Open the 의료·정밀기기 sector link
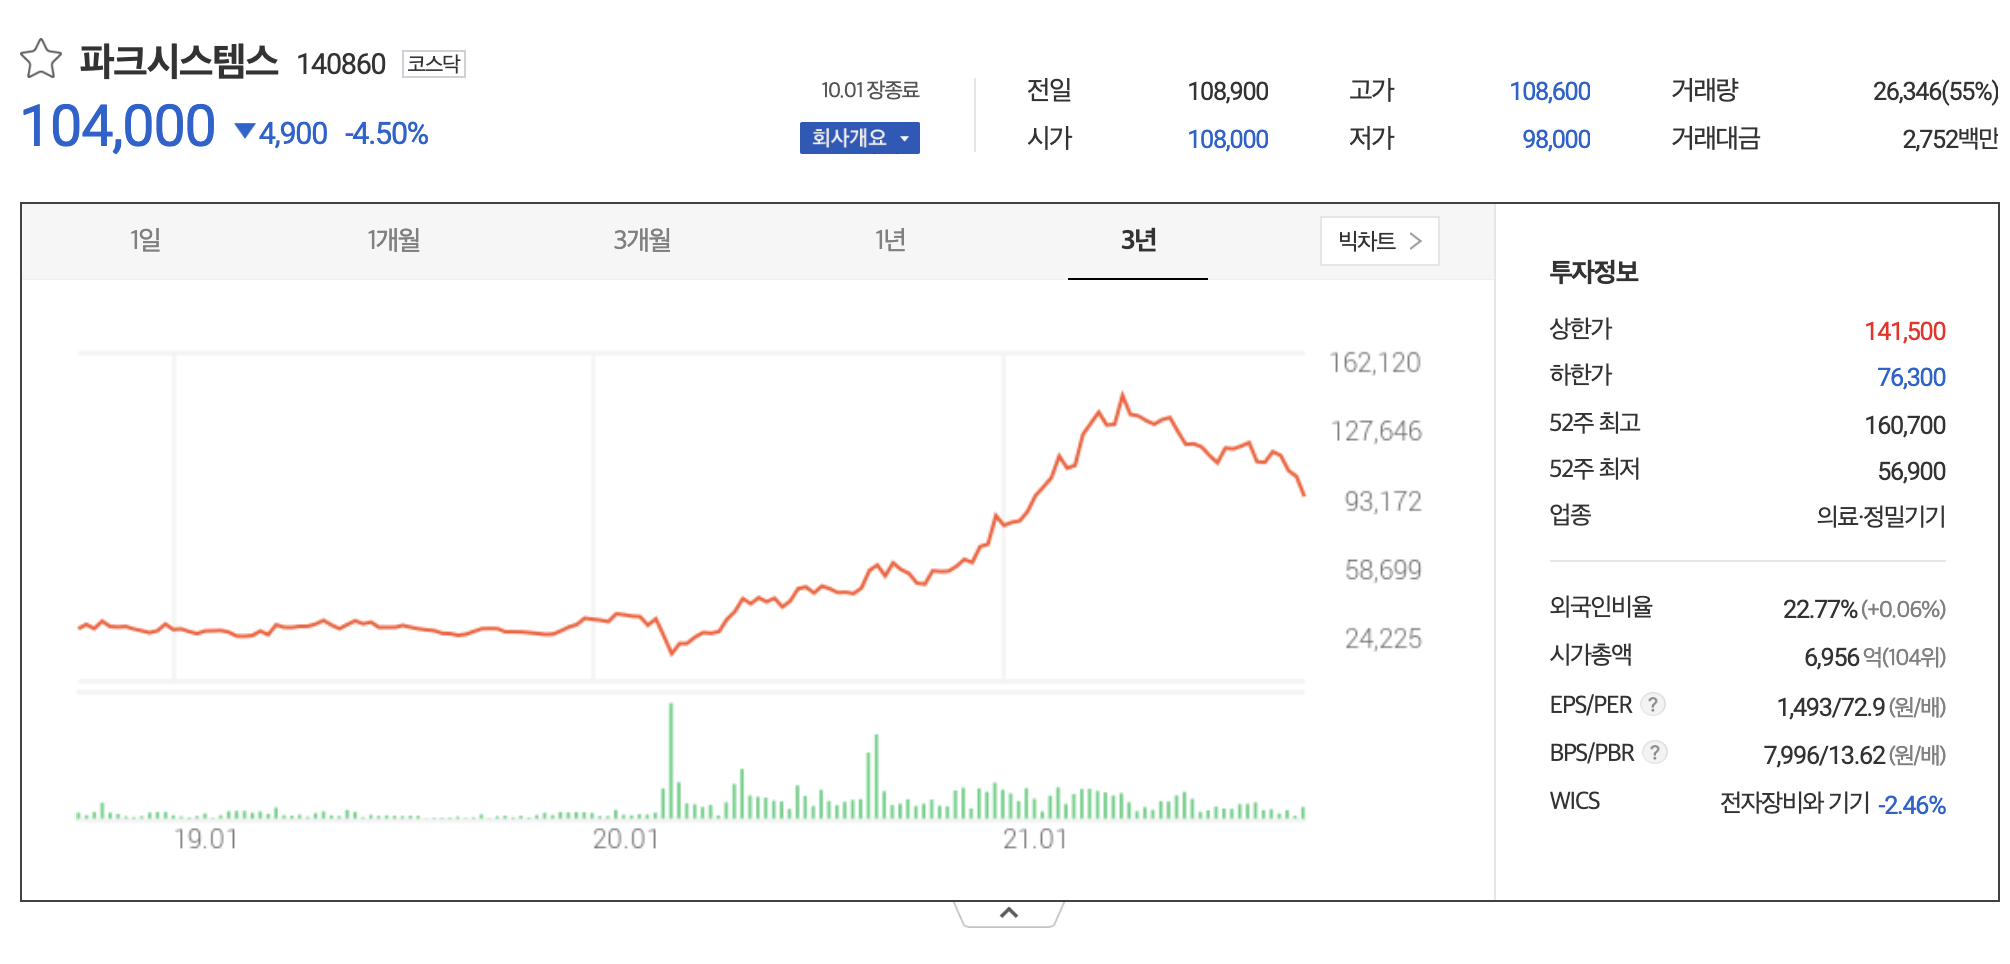 pyautogui.click(x=1881, y=516)
